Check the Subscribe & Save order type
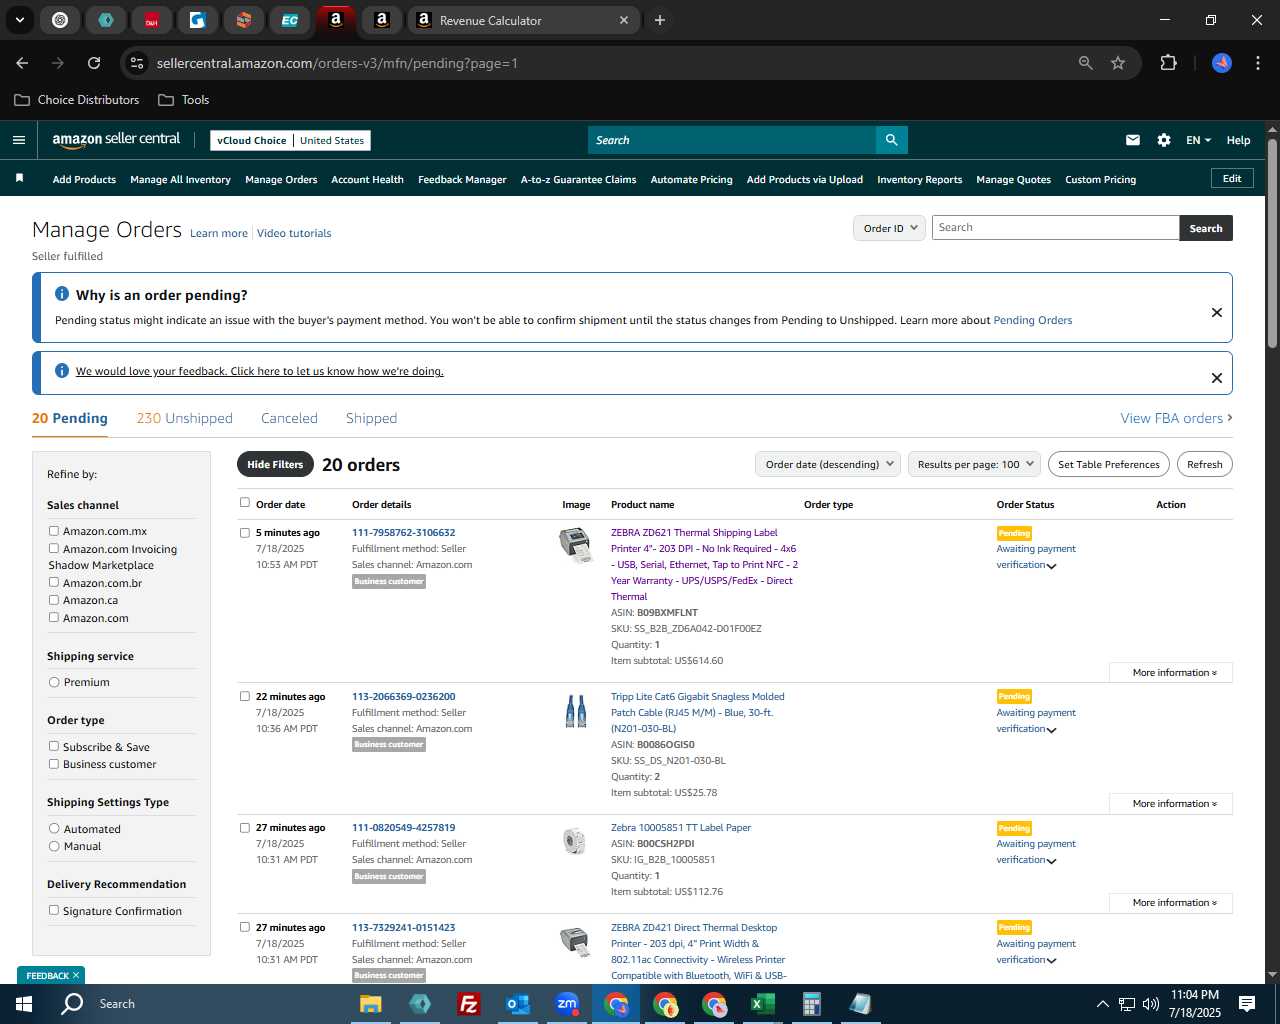This screenshot has height=1024, width=1280. point(54,746)
